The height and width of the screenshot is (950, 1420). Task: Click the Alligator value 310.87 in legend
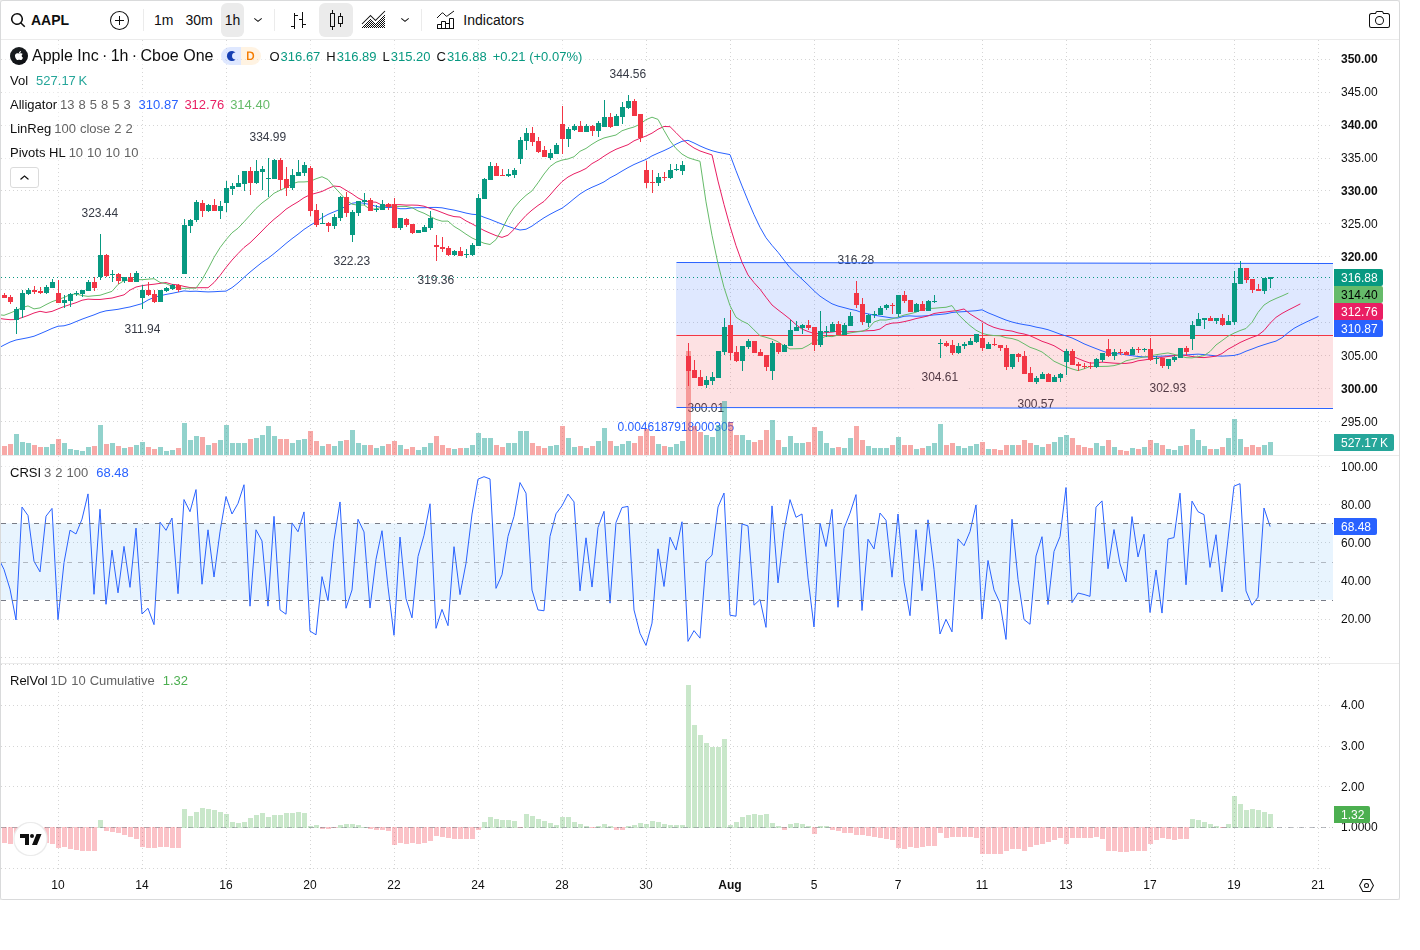pyautogui.click(x=158, y=105)
